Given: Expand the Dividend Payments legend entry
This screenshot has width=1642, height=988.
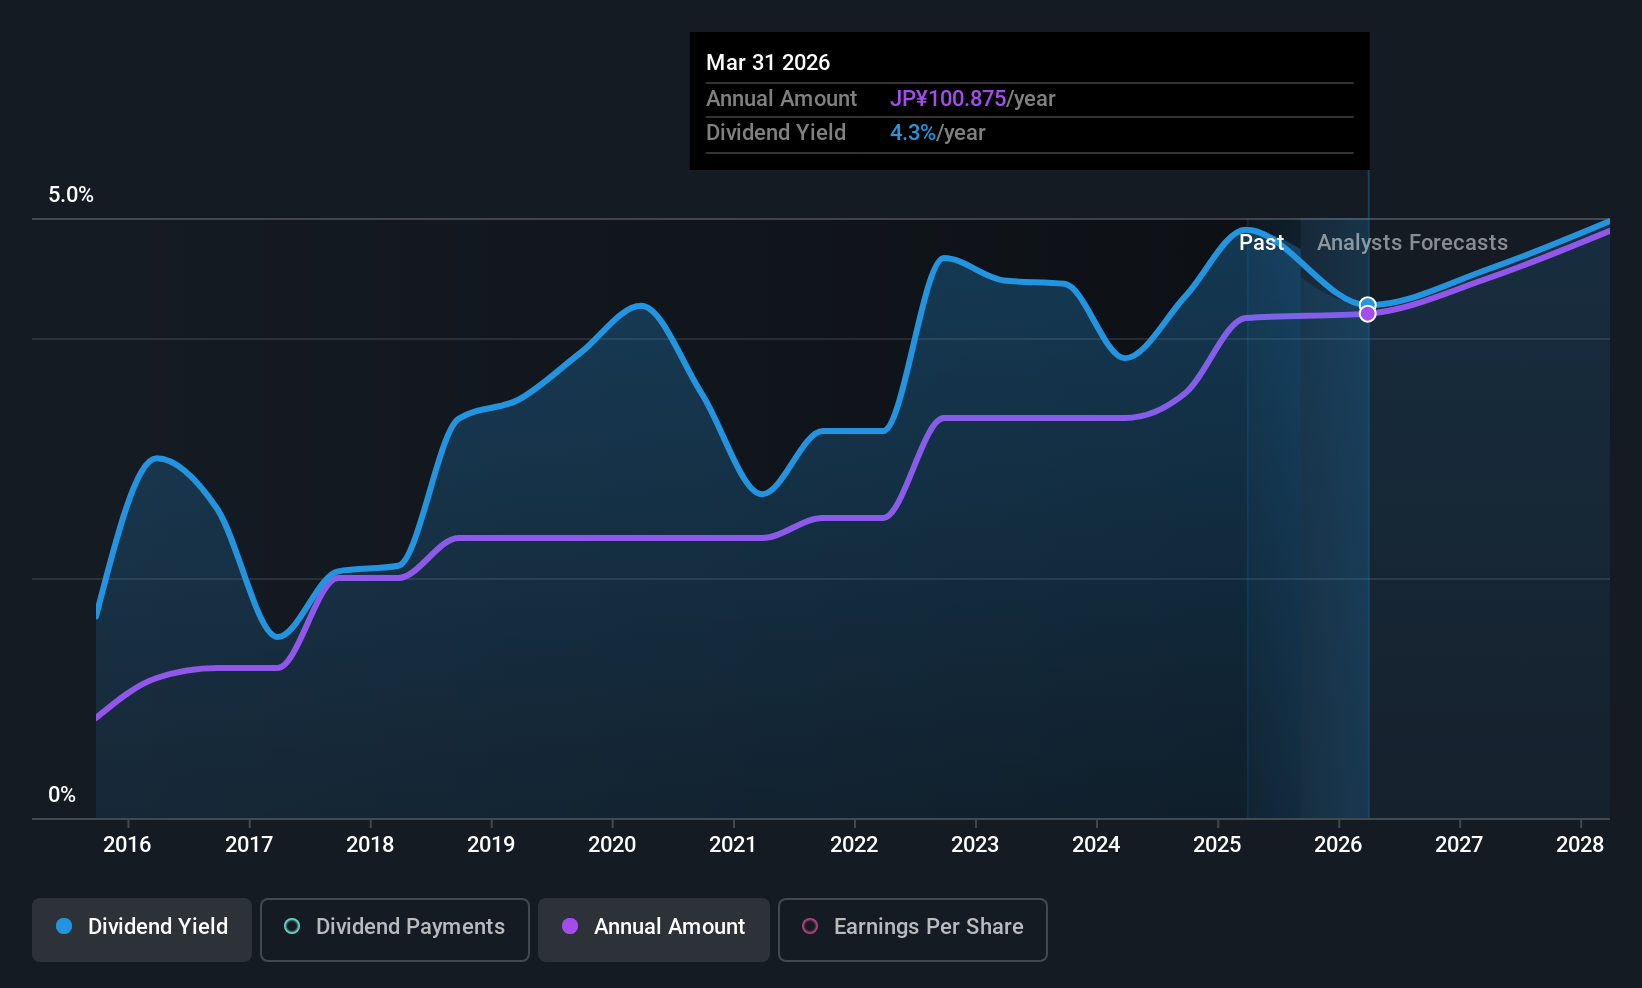Looking at the screenshot, I should tap(394, 928).
